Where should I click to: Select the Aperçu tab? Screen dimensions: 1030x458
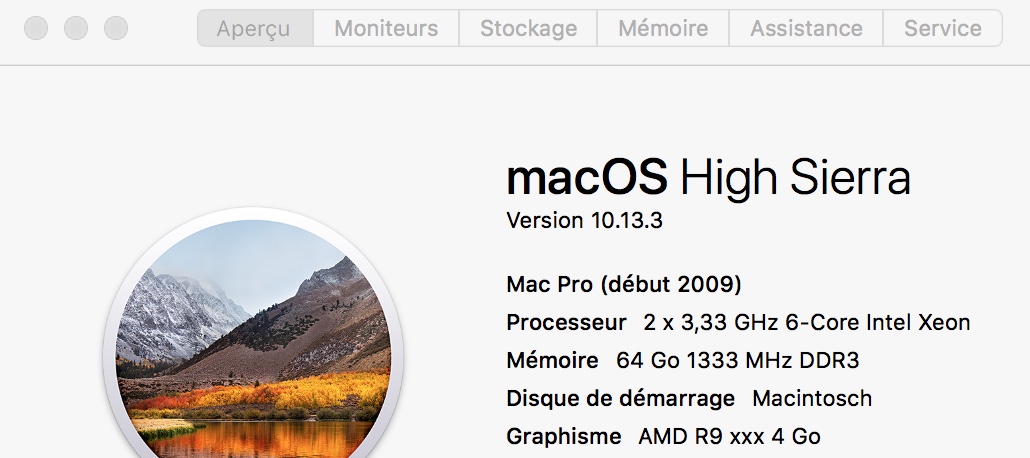coord(255,28)
